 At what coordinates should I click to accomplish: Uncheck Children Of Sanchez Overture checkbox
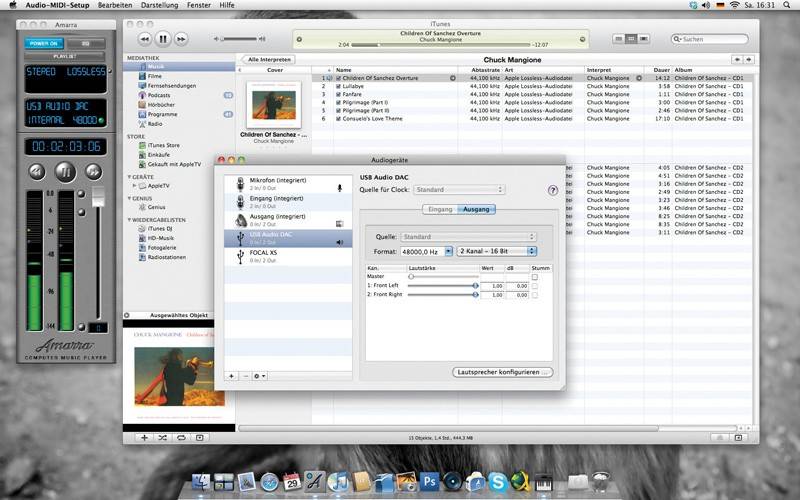pyautogui.click(x=338, y=78)
